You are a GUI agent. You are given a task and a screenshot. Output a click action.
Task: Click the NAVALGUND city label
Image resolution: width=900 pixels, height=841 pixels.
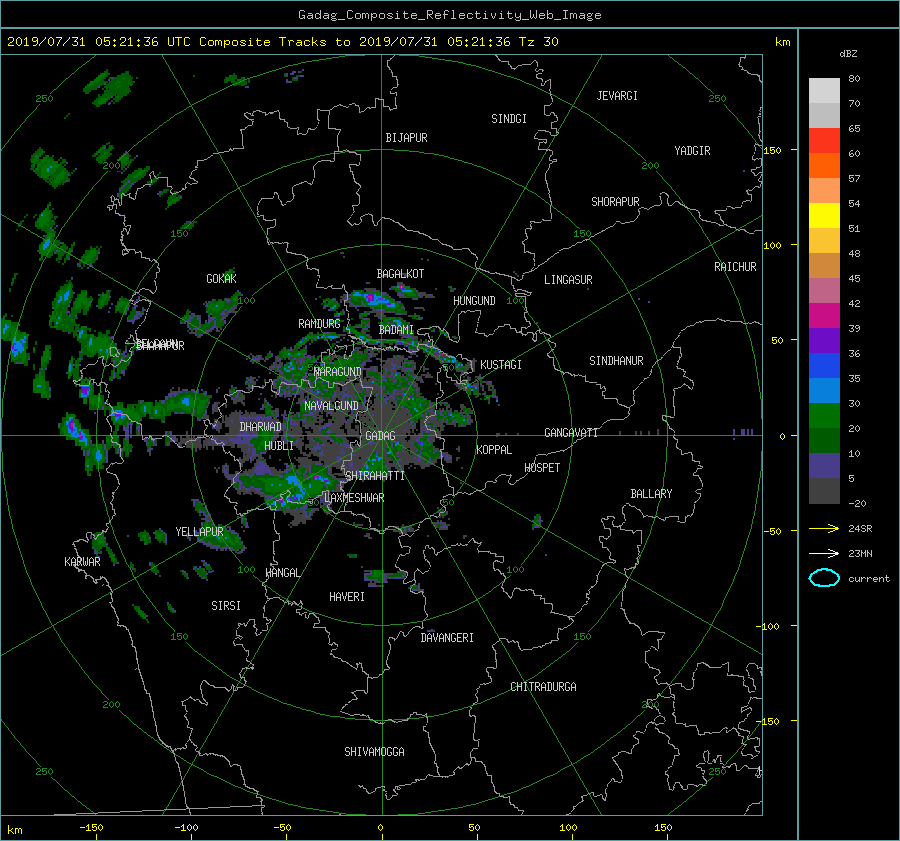pos(331,406)
